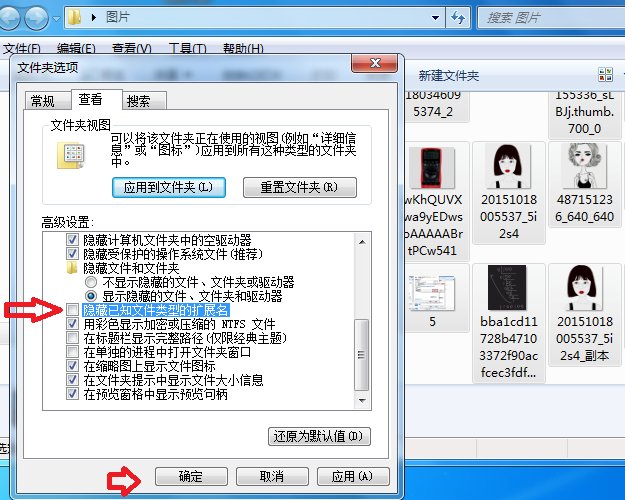Viewport: 625px width, 500px height.
Task: Click file name 180346095374_2
Action: coord(433,104)
